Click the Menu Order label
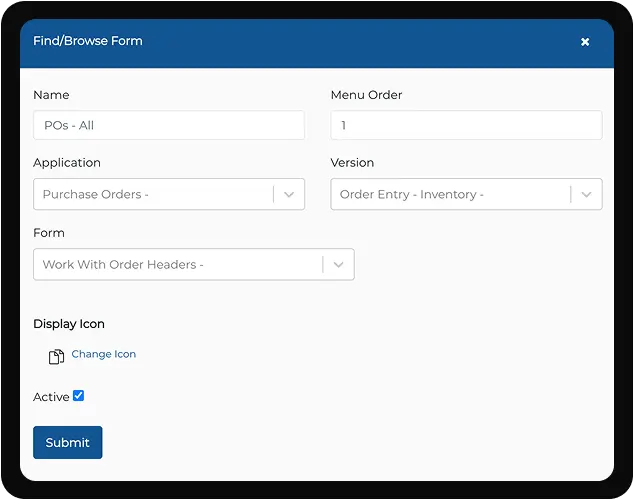Viewport: 634px width, 500px height. (x=366, y=95)
